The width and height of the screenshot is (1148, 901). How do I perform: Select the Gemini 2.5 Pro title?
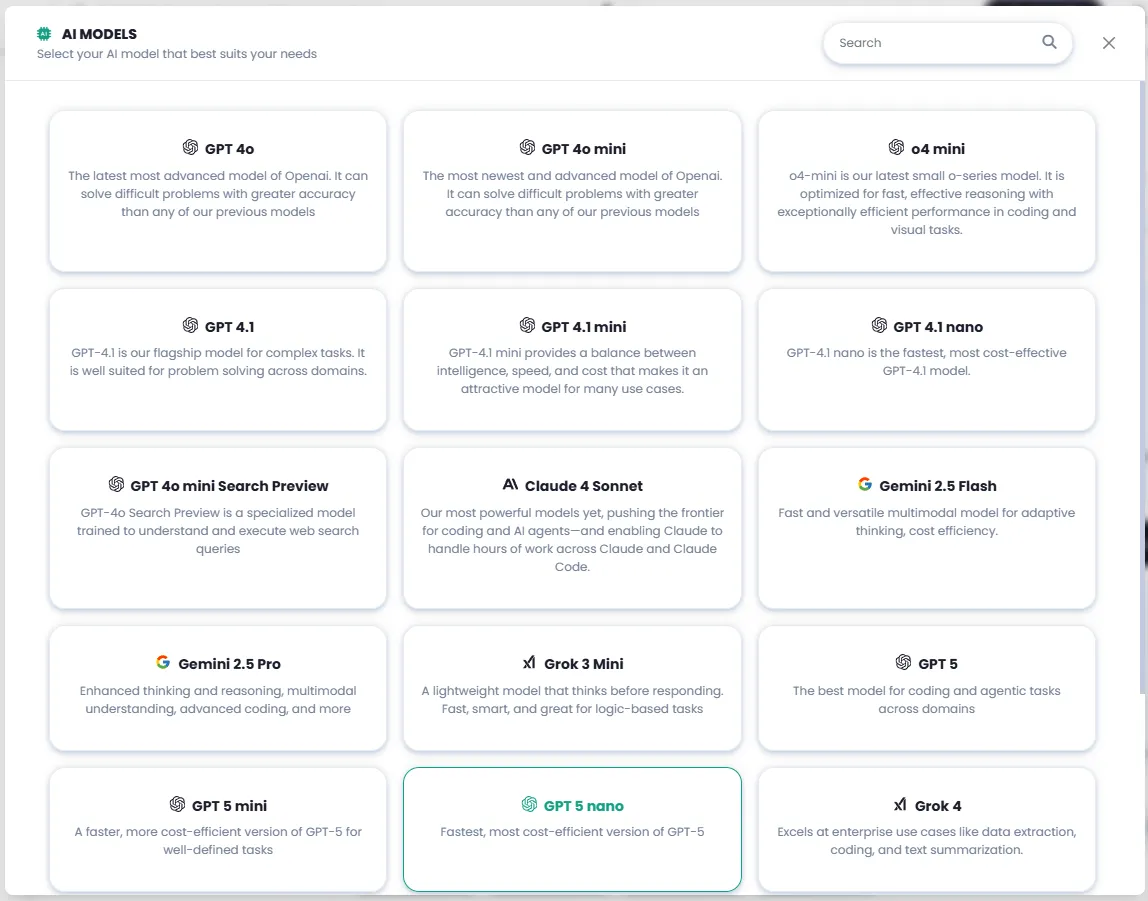(229, 664)
